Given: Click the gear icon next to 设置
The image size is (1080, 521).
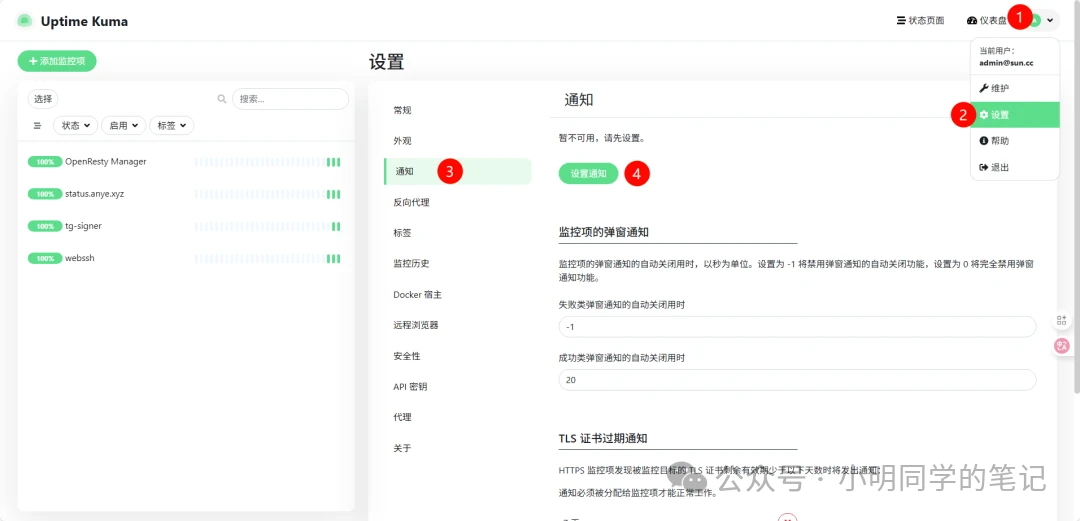Looking at the screenshot, I should click(x=984, y=115).
